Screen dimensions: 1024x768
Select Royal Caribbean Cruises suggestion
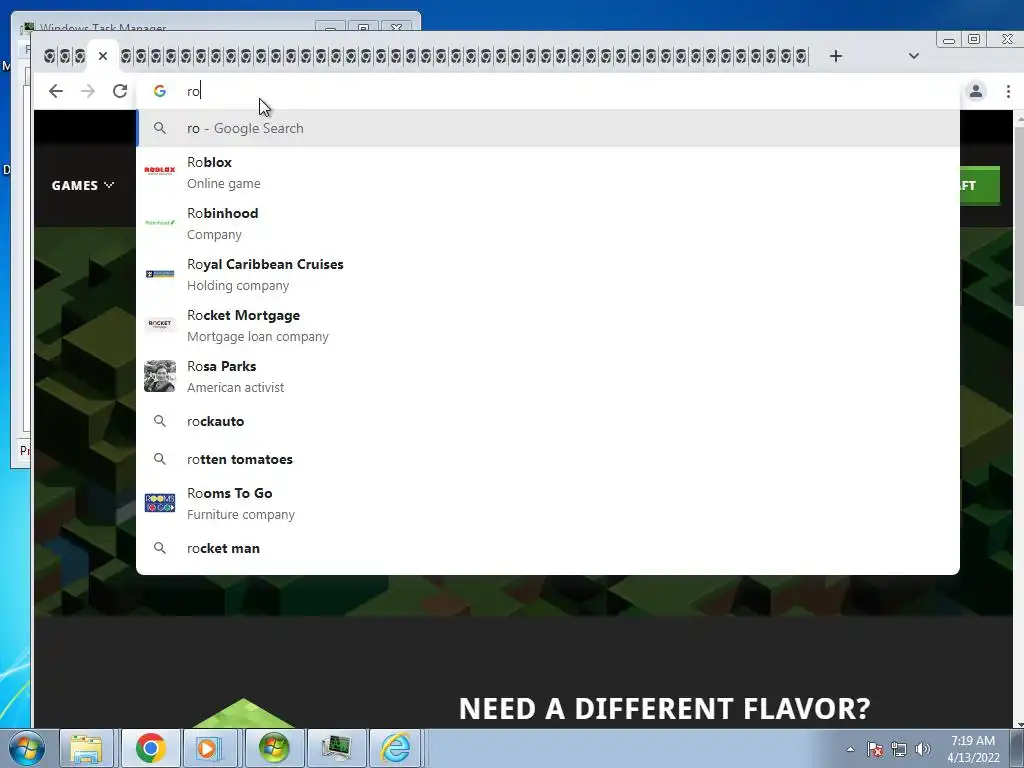(x=548, y=274)
